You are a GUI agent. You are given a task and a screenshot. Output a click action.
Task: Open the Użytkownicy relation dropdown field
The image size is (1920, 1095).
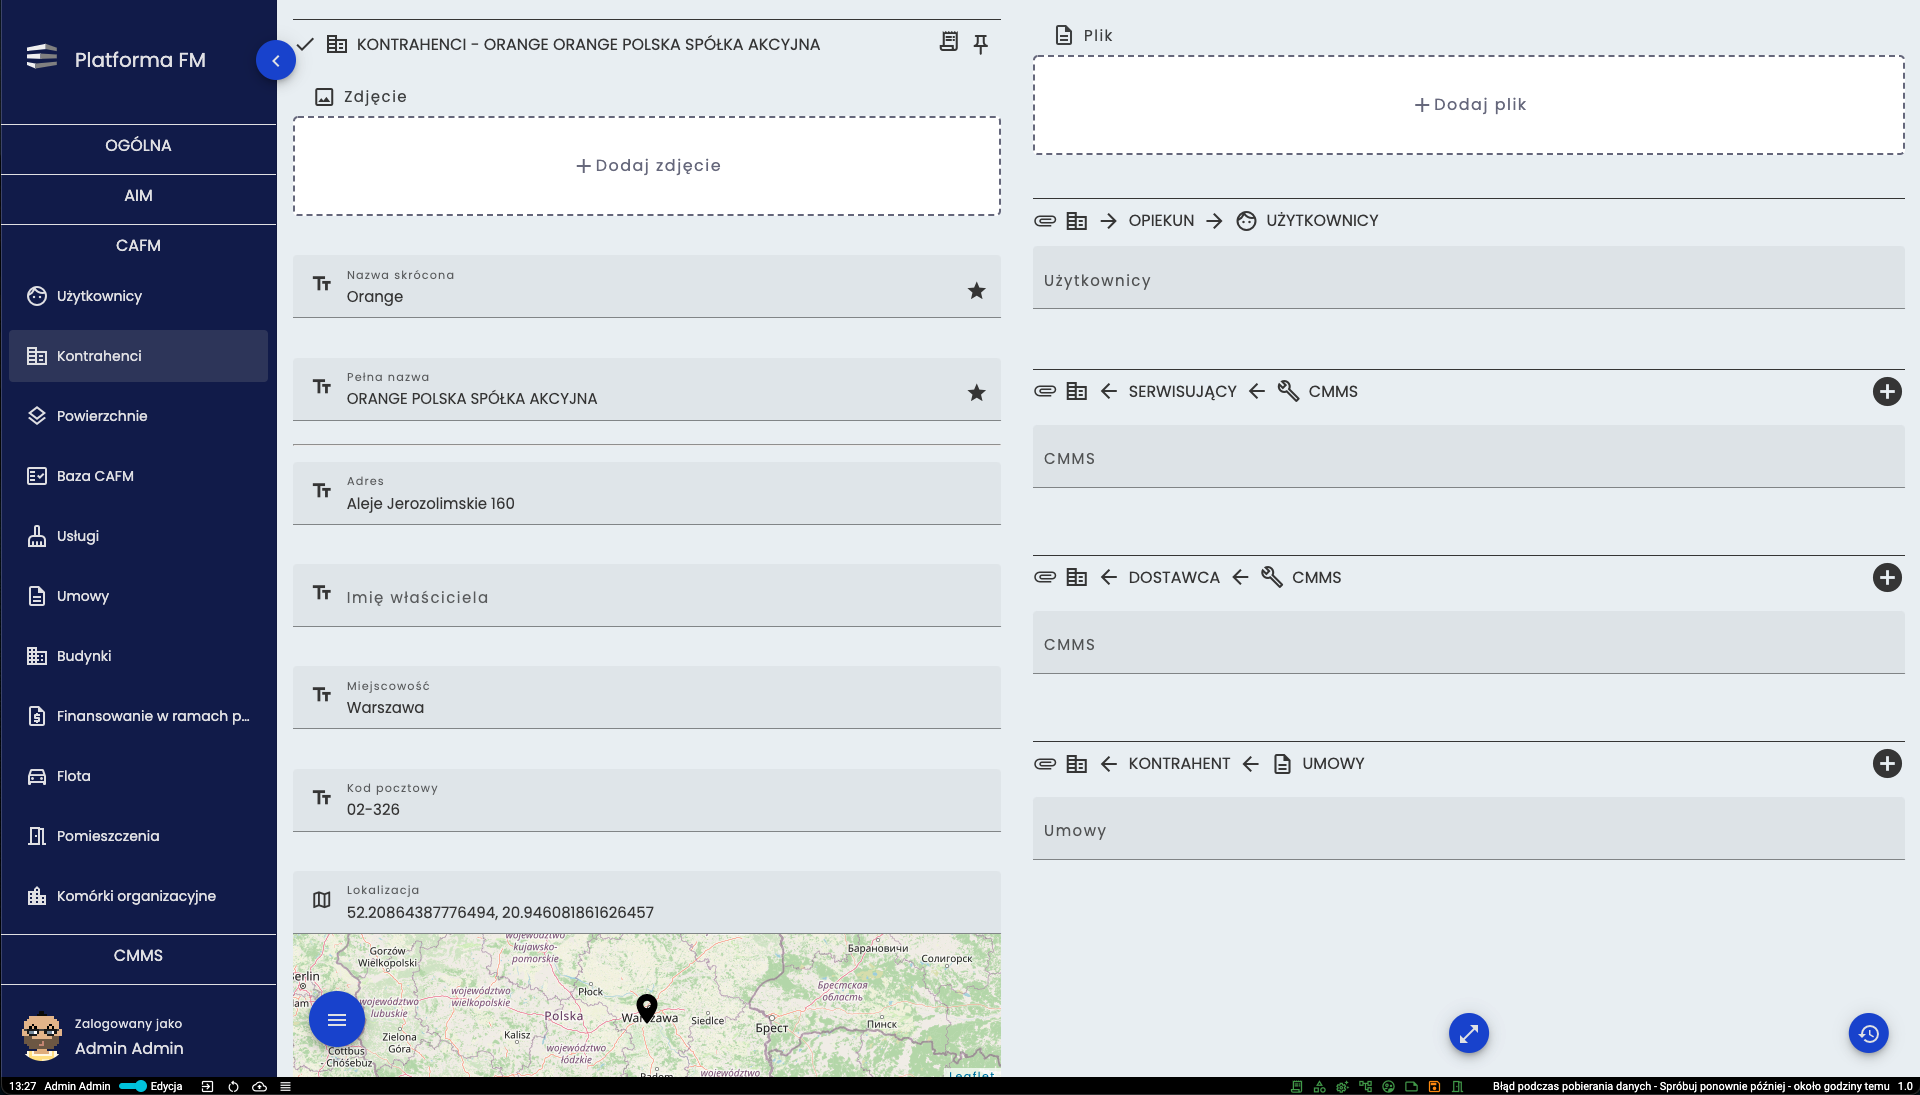click(x=1469, y=278)
